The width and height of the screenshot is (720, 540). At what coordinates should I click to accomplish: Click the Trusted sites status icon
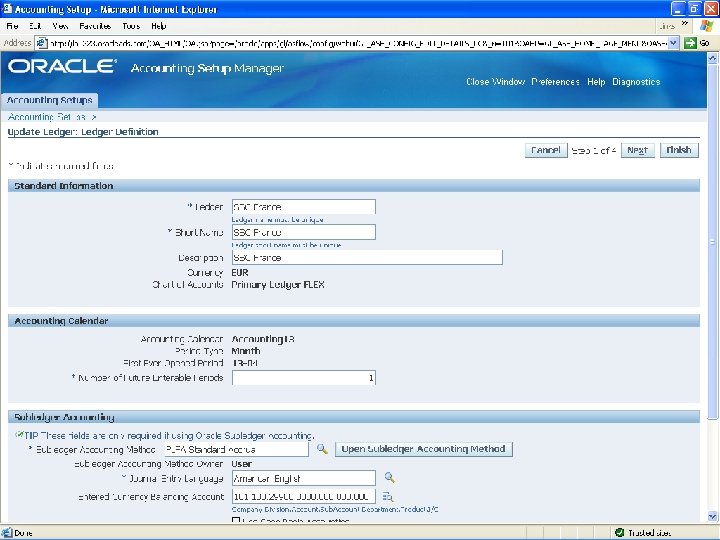(x=619, y=533)
